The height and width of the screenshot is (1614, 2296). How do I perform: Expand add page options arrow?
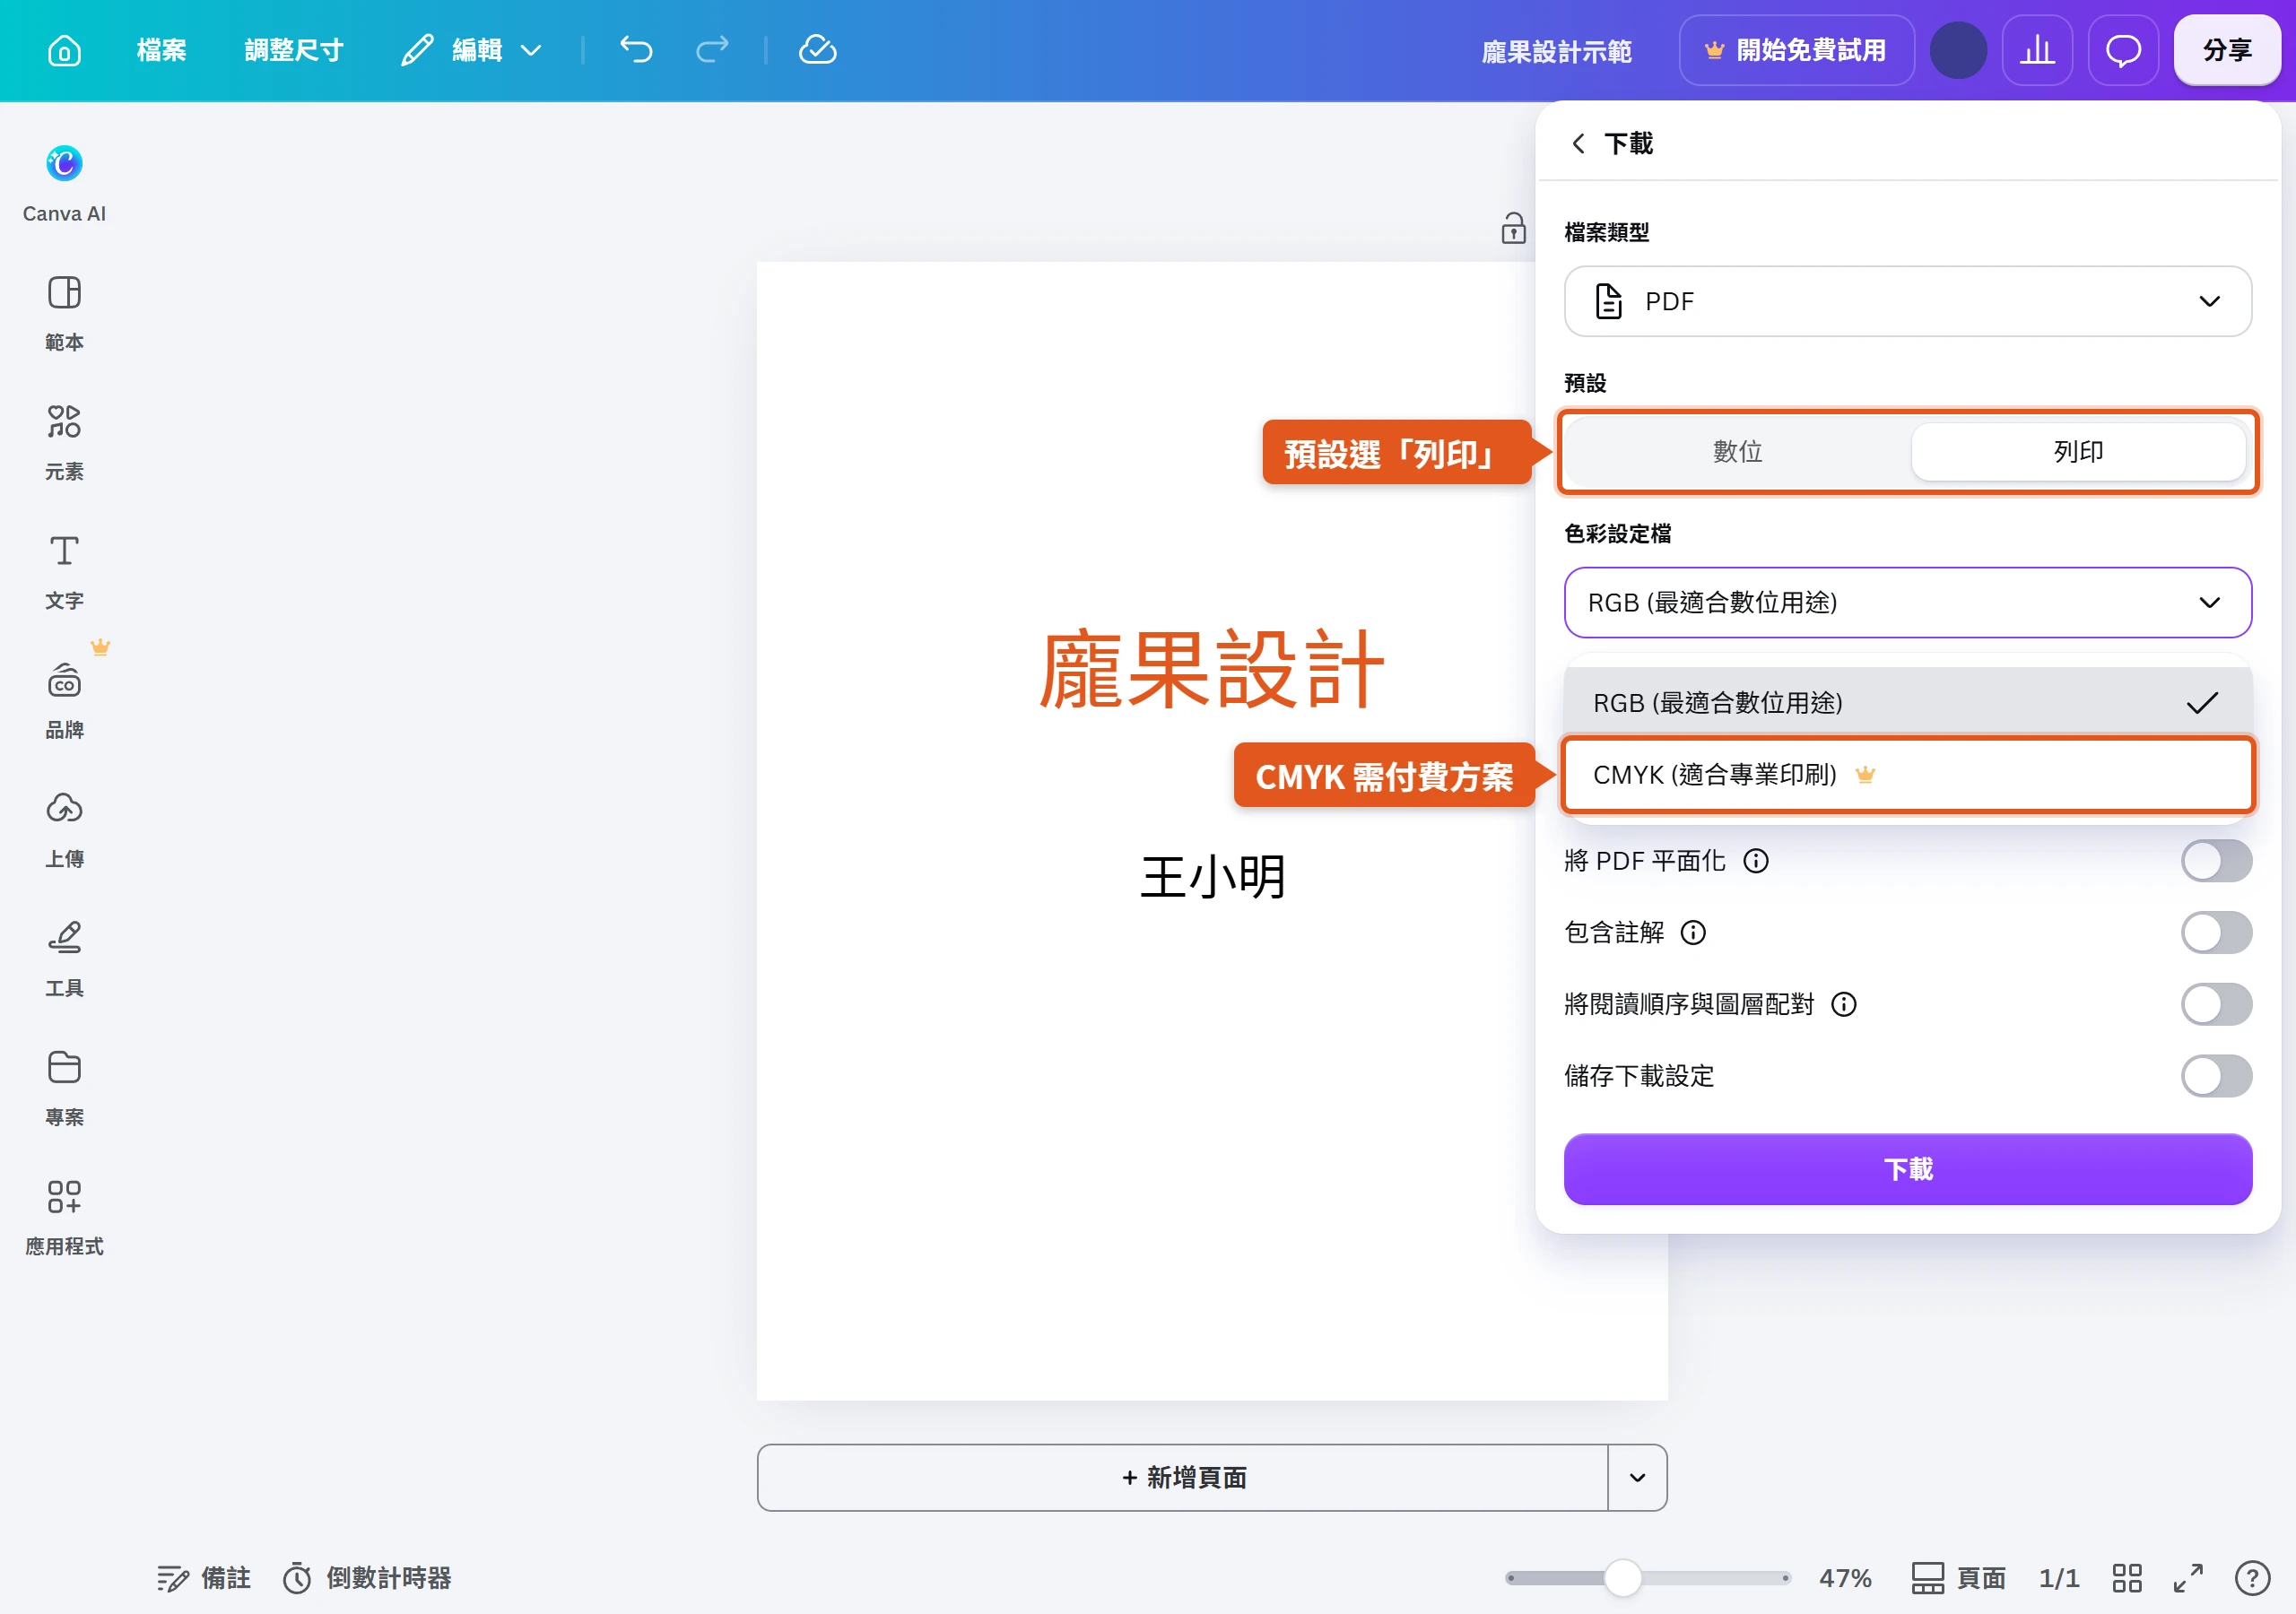click(x=1637, y=1477)
